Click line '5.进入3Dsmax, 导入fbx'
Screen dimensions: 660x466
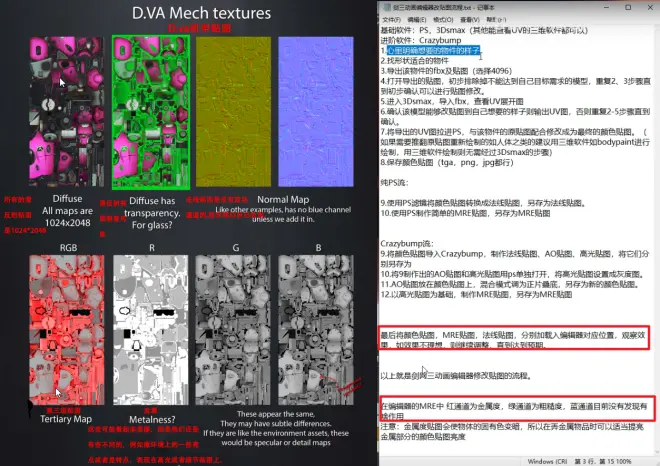[452, 101]
